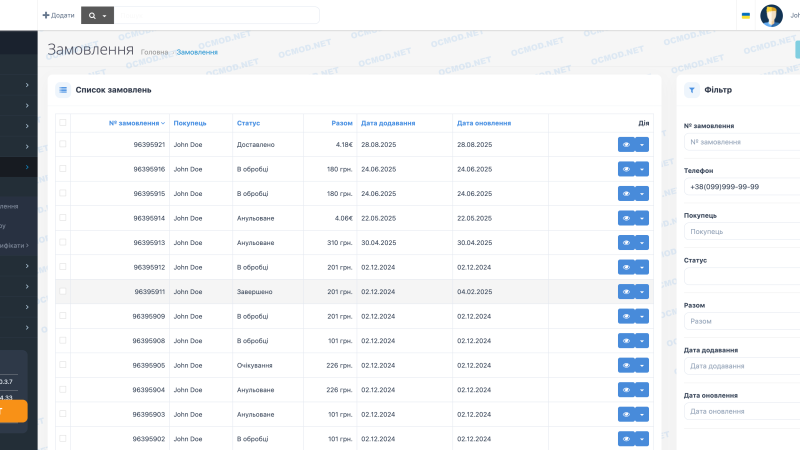Viewport: 800px width, 450px height.
Task: View order 96395908 with eye icon
Action: (626, 341)
